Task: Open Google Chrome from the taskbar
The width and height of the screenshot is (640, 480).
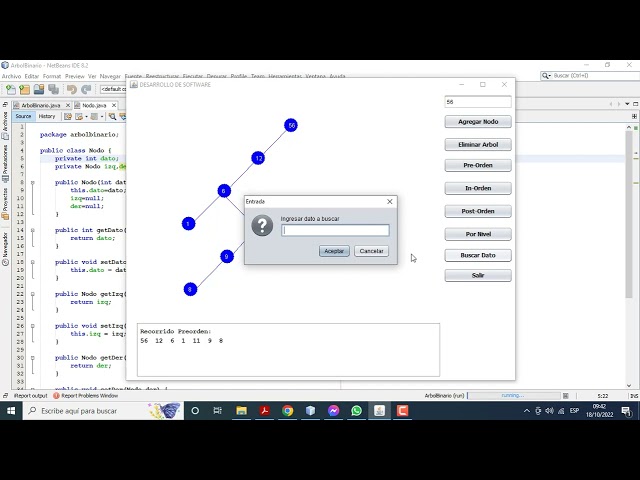Action: (x=287, y=411)
